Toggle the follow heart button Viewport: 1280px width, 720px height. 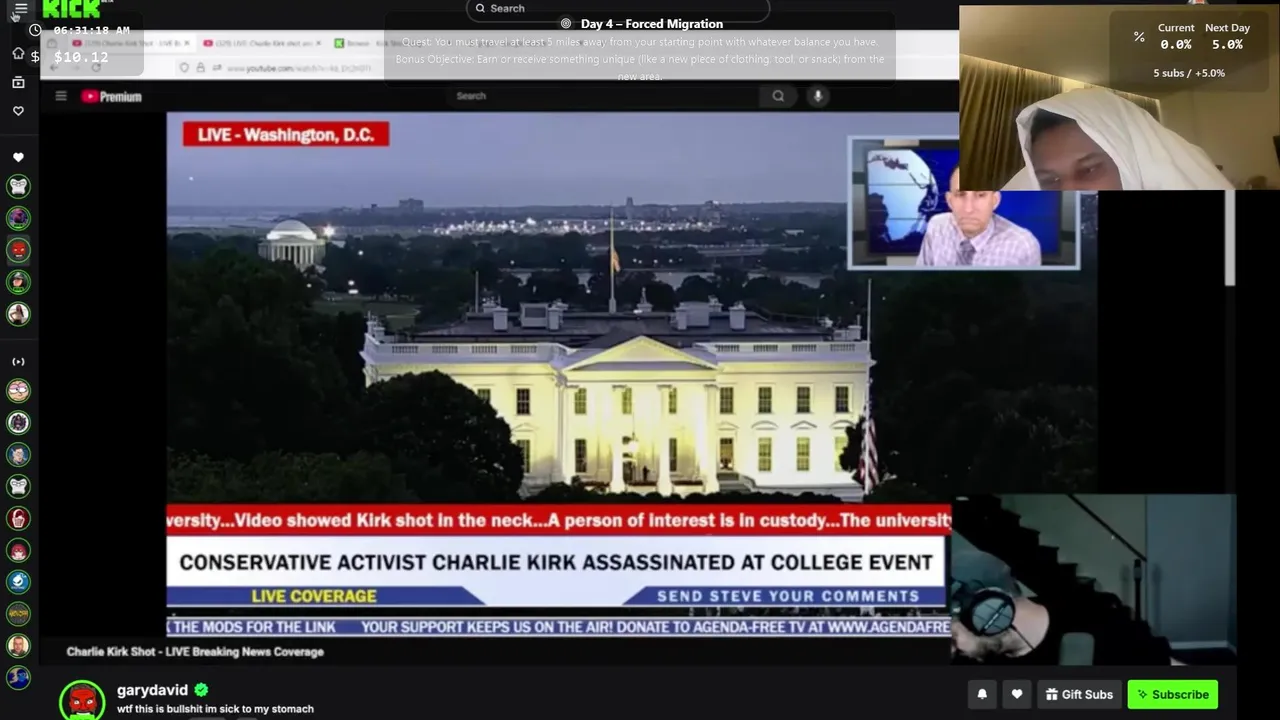[x=1017, y=694]
